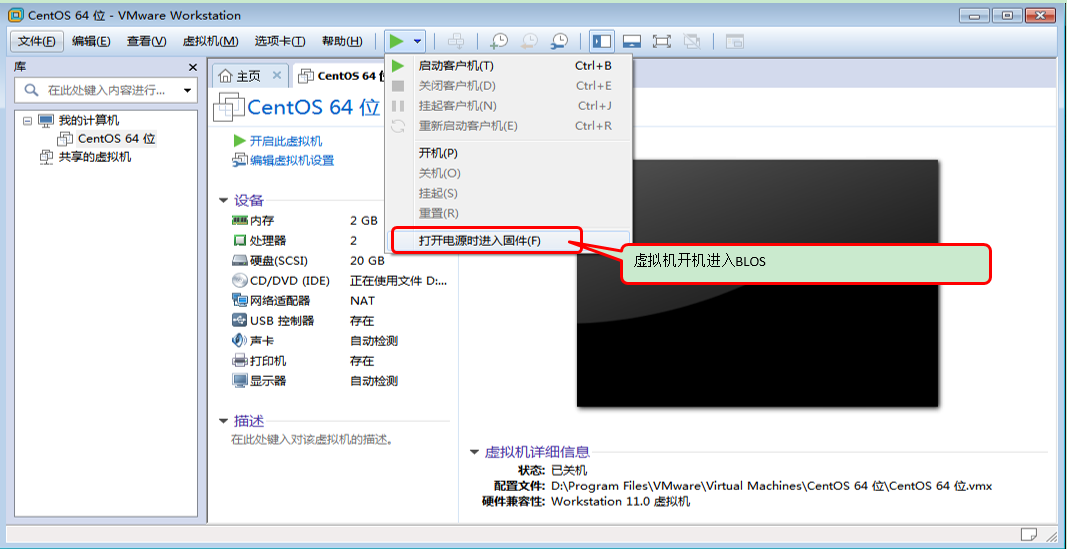This screenshot has height=549, width=1067.
Task: Click the 硬盘(SCSI) hard disk icon
Action: click(239, 261)
